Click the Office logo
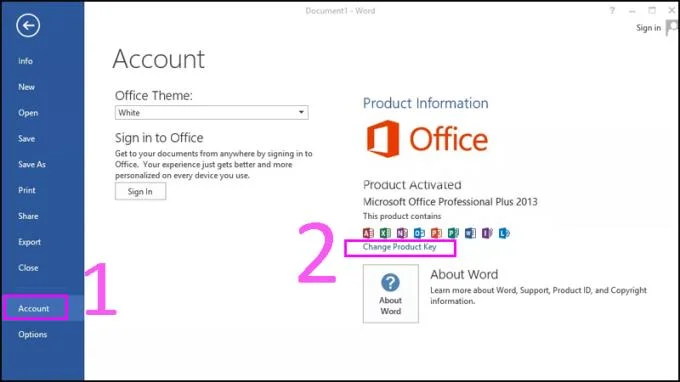 [x=427, y=139]
